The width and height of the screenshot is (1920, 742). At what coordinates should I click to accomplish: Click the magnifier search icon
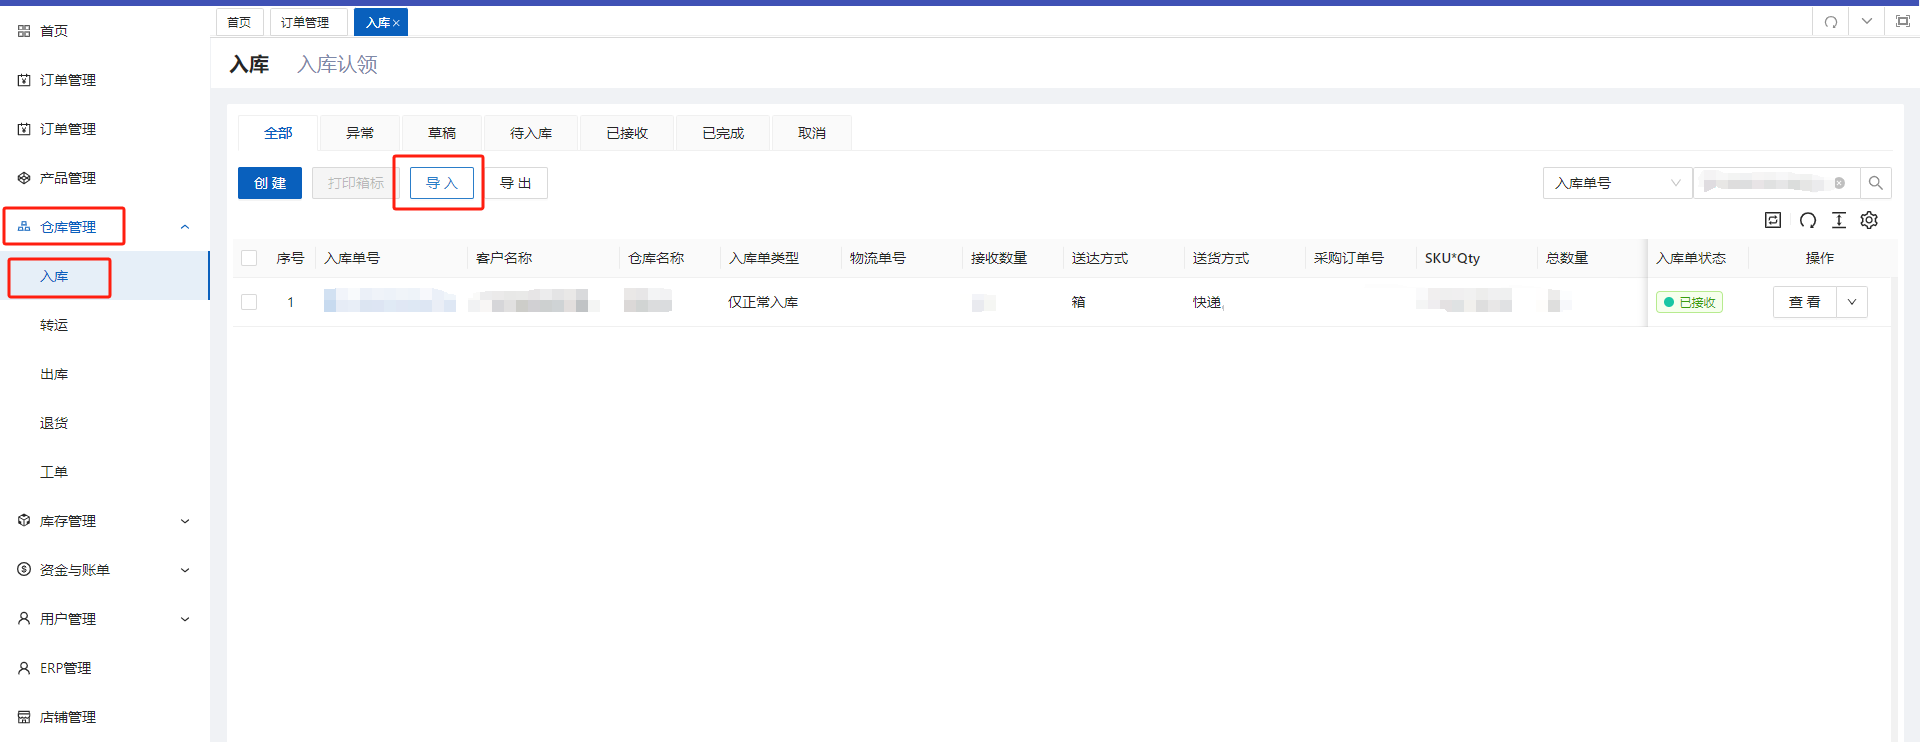pos(1875,183)
